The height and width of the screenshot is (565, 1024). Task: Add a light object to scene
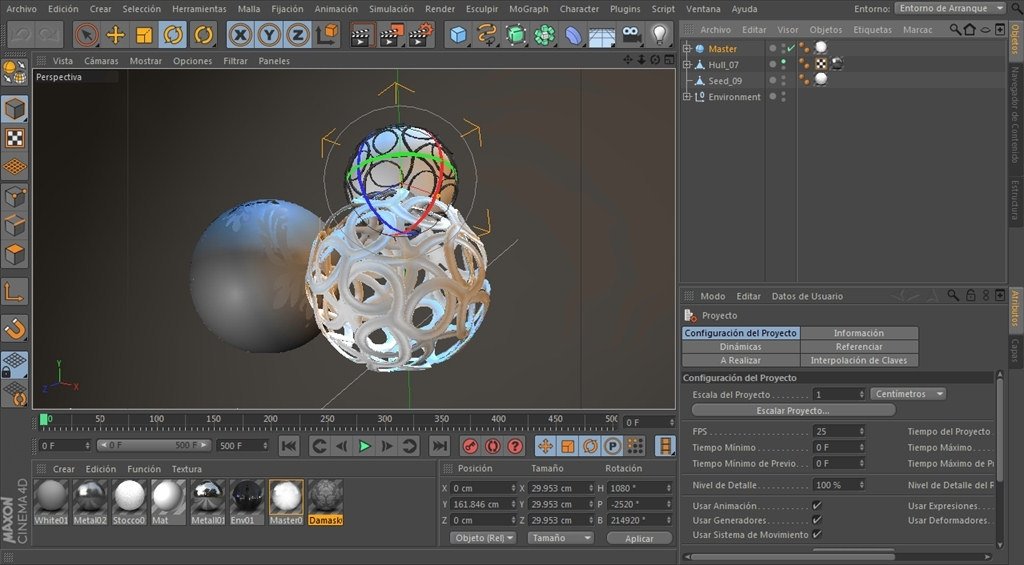click(659, 35)
